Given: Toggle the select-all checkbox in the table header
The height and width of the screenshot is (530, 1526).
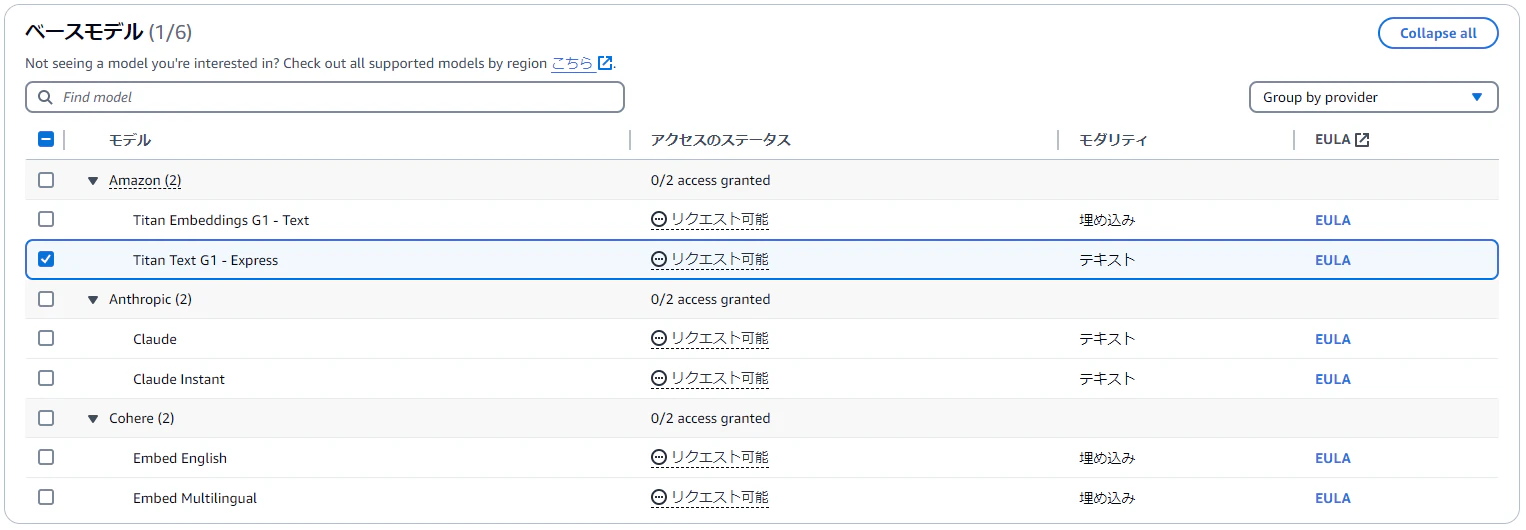Looking at the screenshot, I should [x=46, y=140].
